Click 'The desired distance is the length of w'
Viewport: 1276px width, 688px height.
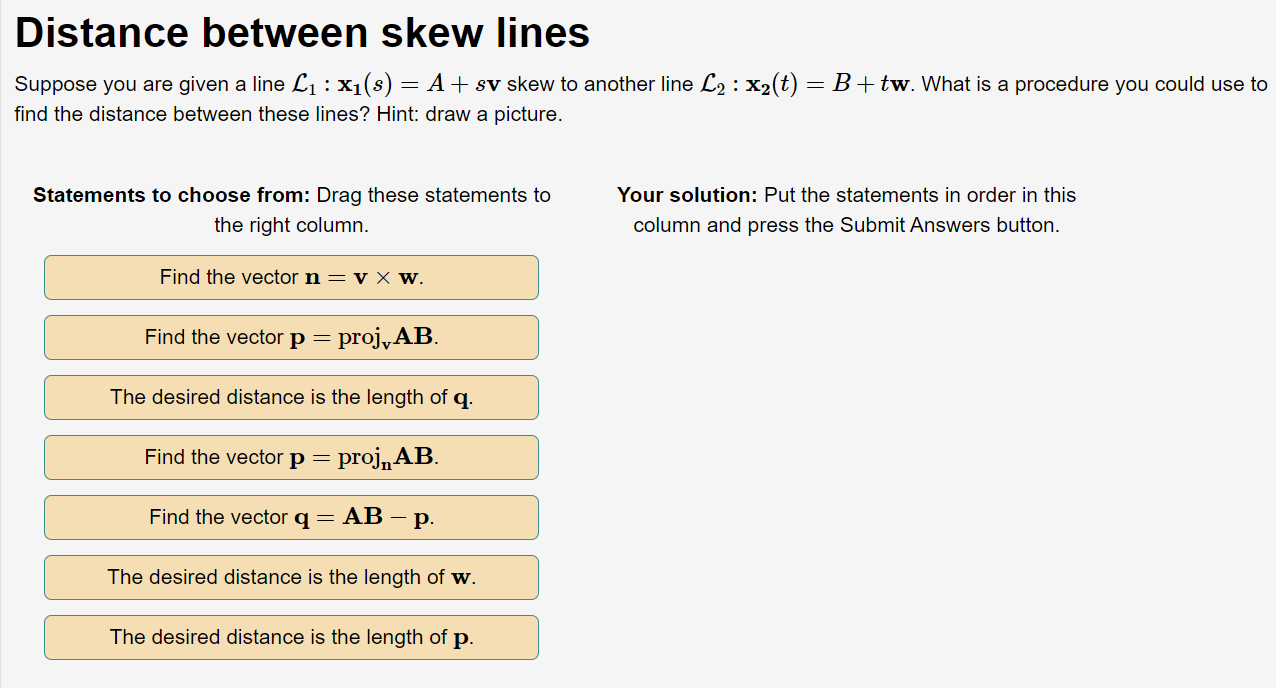click(x=291, y=577)
